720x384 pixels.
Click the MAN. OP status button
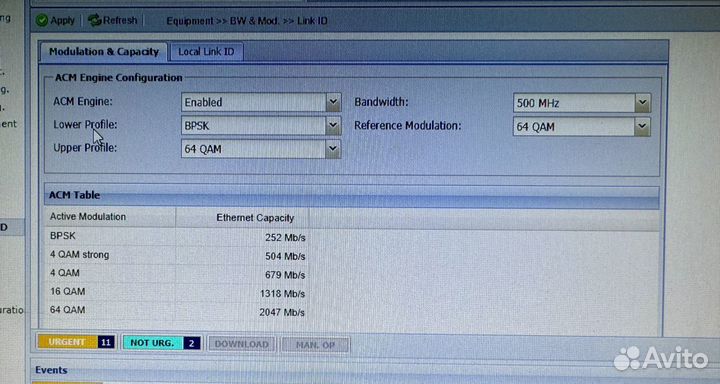[315, 345]
